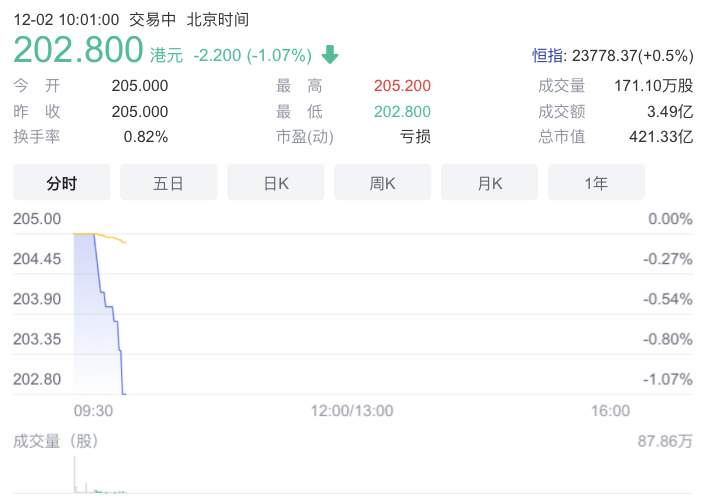Viewport: 705px width, 500px height.
Task: Switch to 月K monthly view
Action: click(489, 183)
